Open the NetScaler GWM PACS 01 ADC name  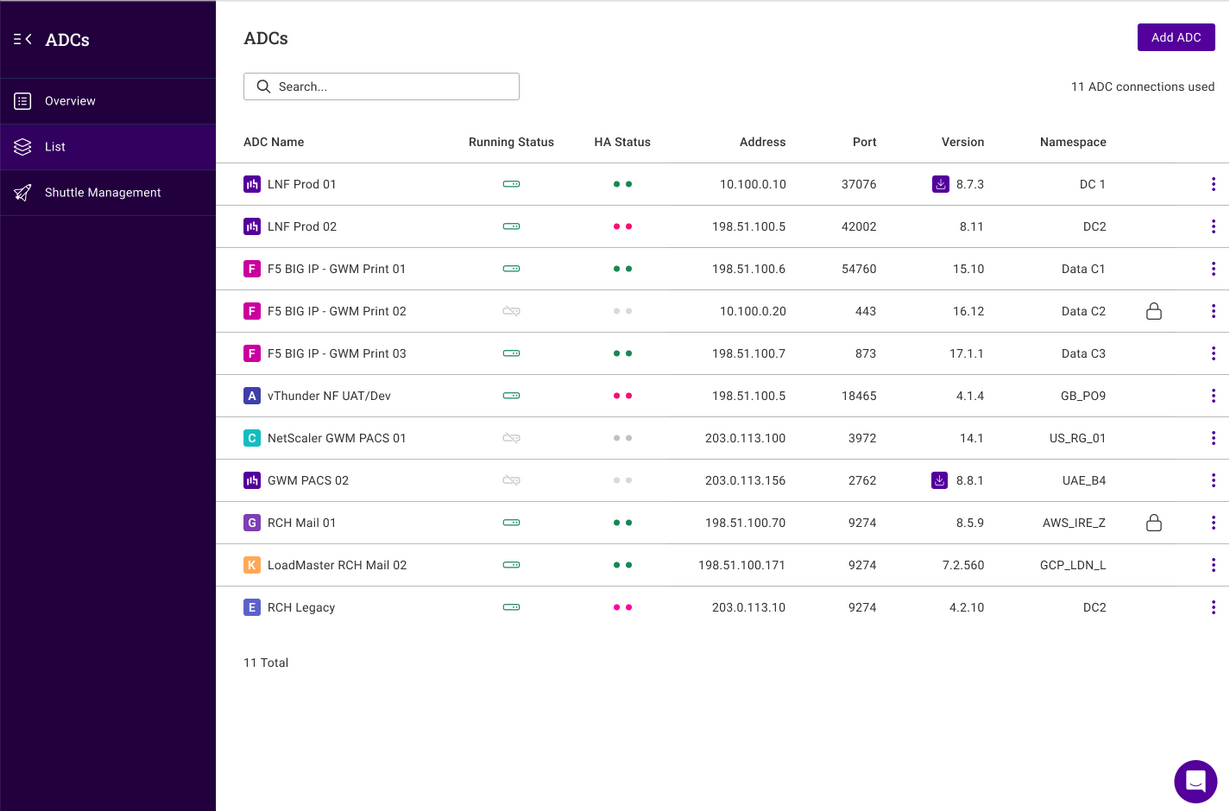(x=337, y=439)
